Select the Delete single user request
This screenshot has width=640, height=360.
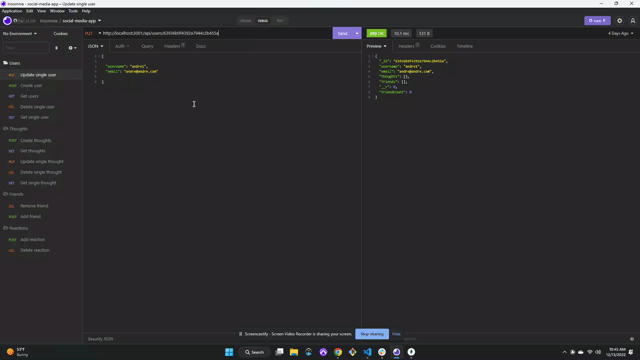pos(41,107)
